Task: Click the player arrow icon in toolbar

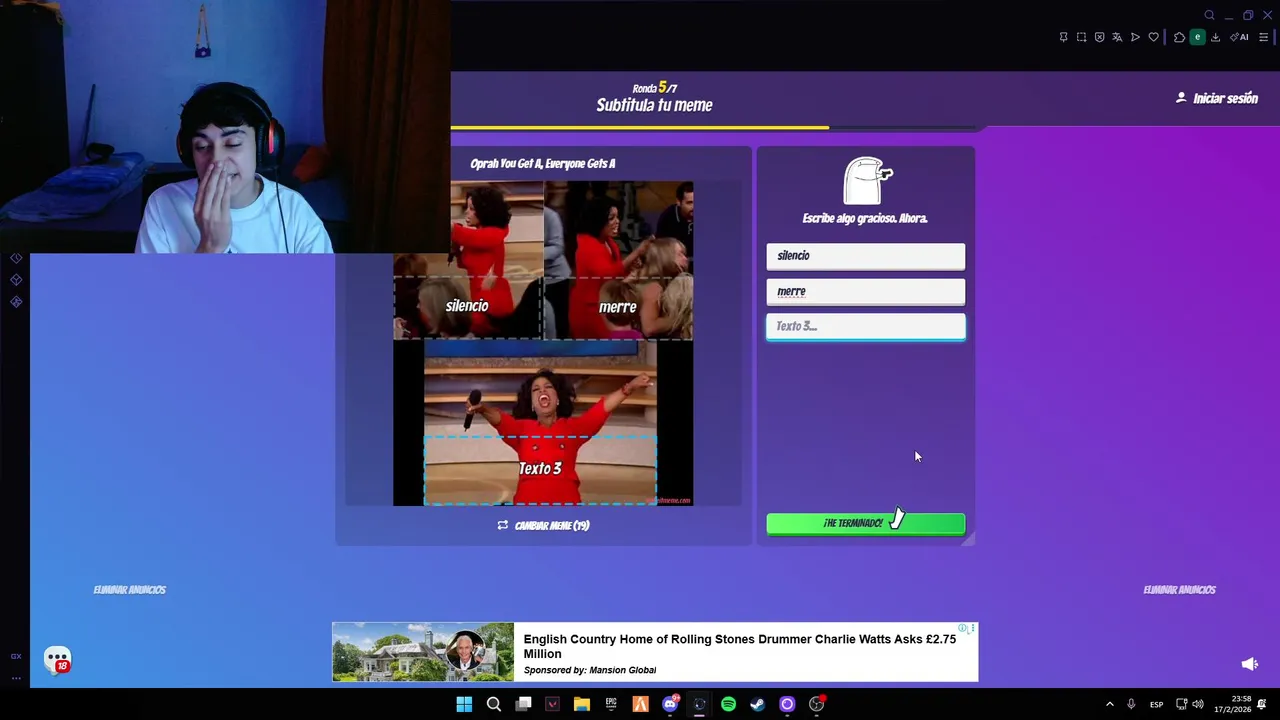Action: coord(1135,37)
